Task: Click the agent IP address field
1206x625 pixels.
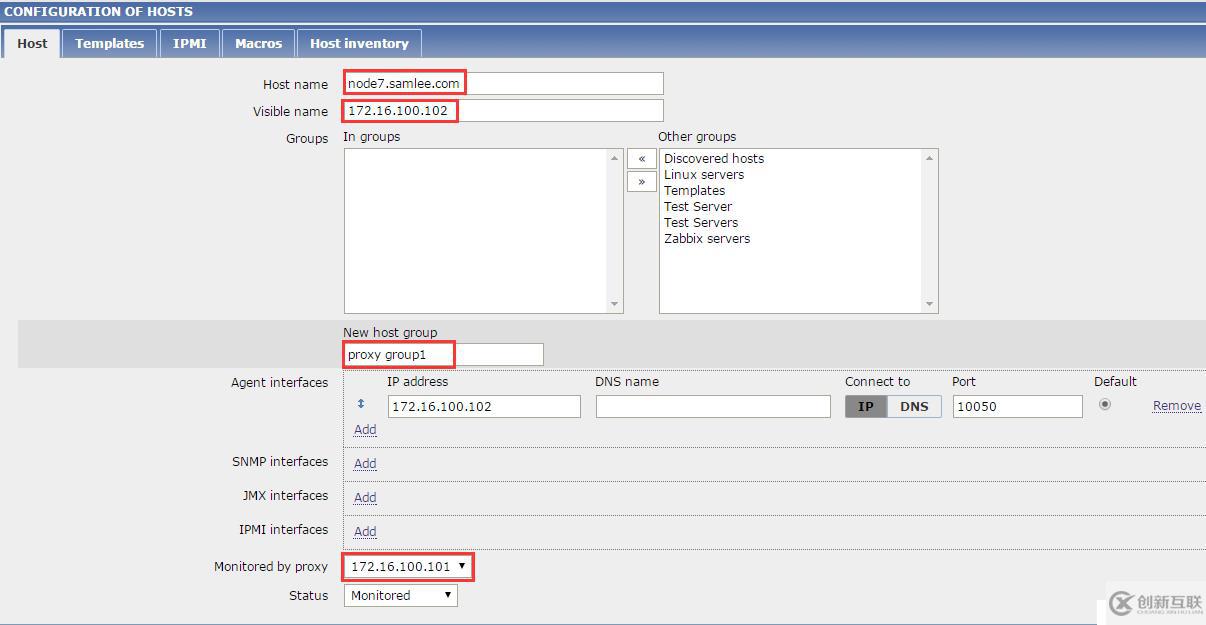Action: pyautogui.click(x=484, y=406)
